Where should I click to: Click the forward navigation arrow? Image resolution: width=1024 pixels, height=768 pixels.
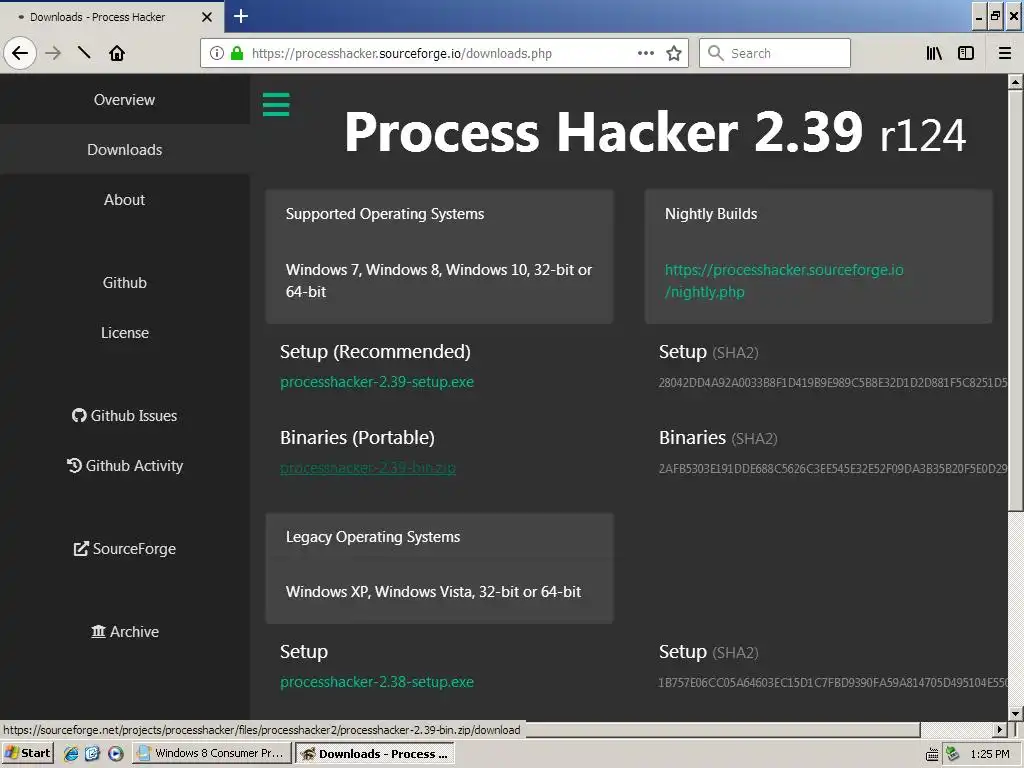53,53
